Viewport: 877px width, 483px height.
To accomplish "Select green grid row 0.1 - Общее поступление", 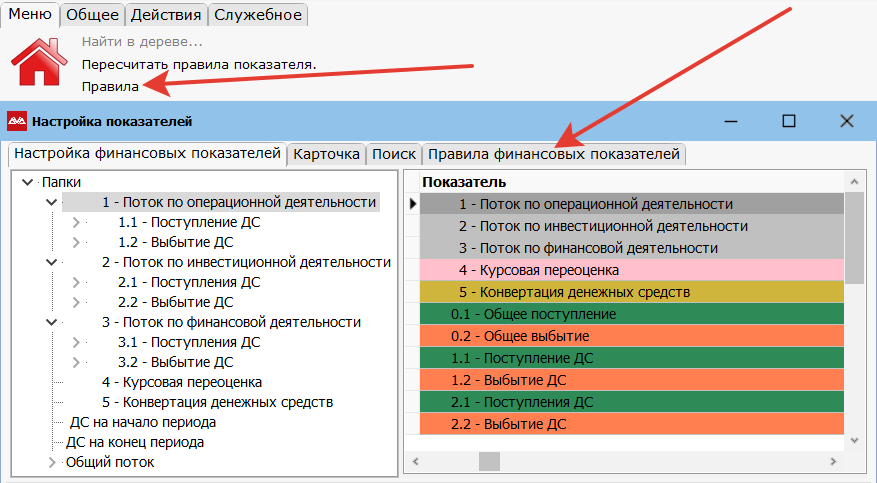I will point(631,314).
